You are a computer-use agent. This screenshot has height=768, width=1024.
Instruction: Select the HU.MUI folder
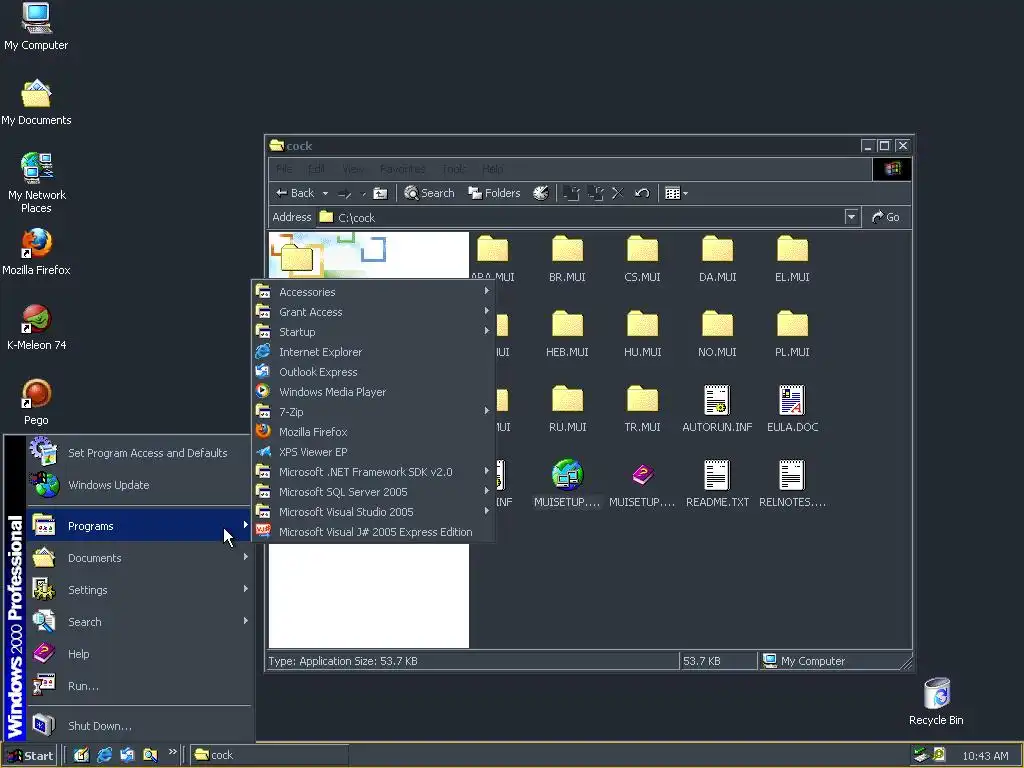click(x=642, y=334)
